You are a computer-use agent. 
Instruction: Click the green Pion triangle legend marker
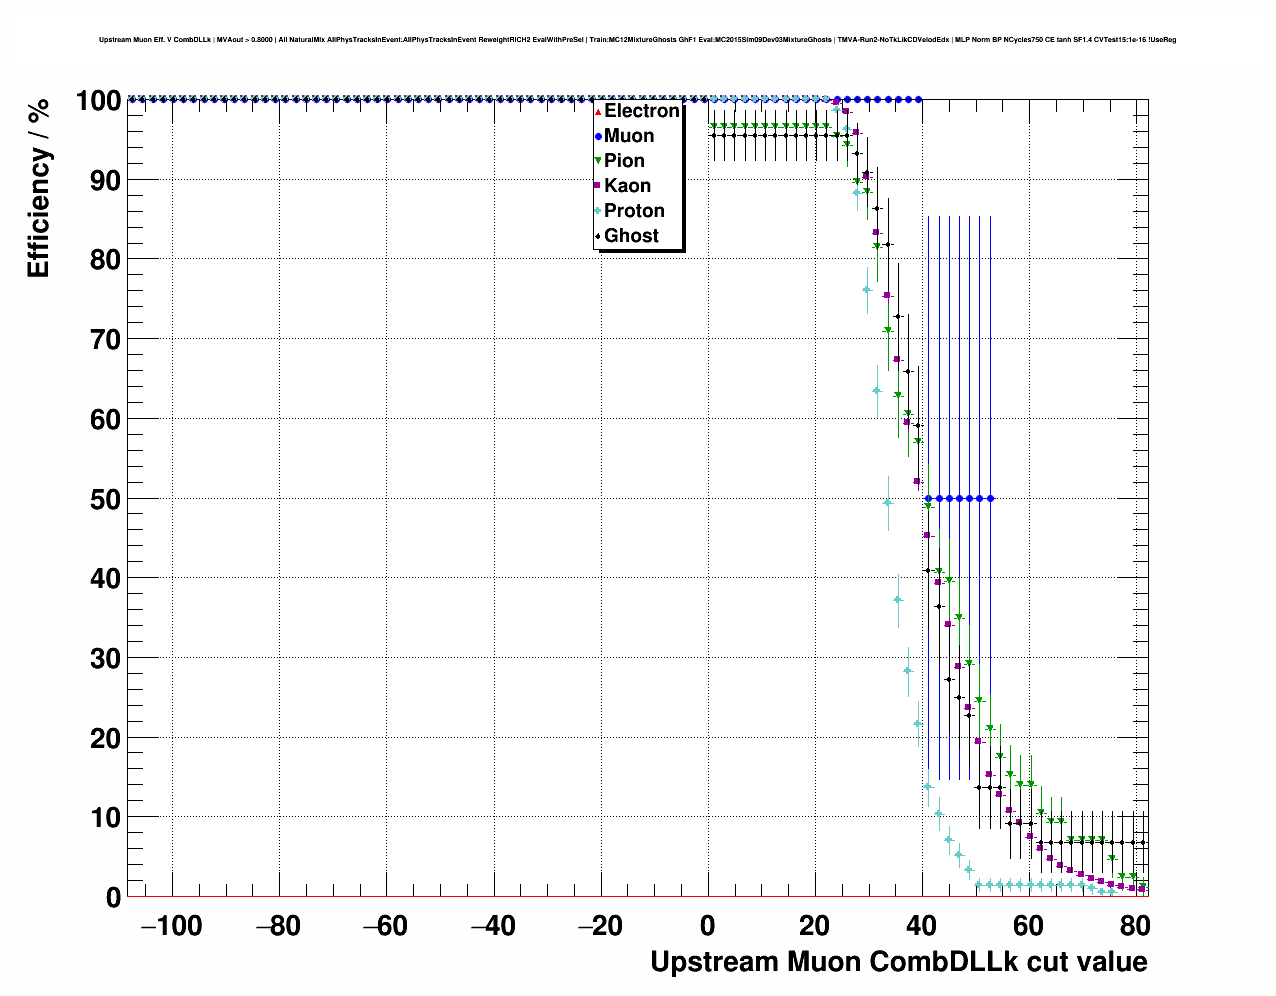point(598,161)
